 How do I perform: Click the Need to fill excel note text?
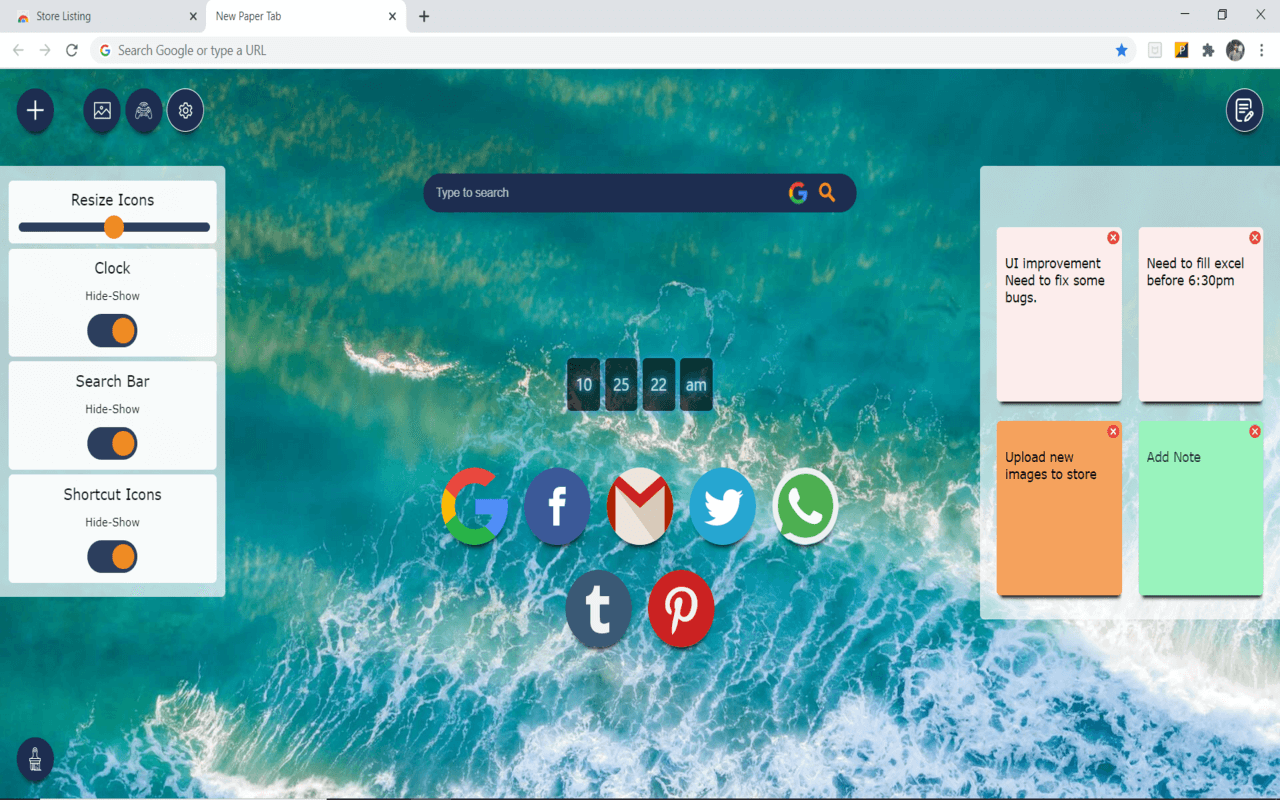point(1195,272)
